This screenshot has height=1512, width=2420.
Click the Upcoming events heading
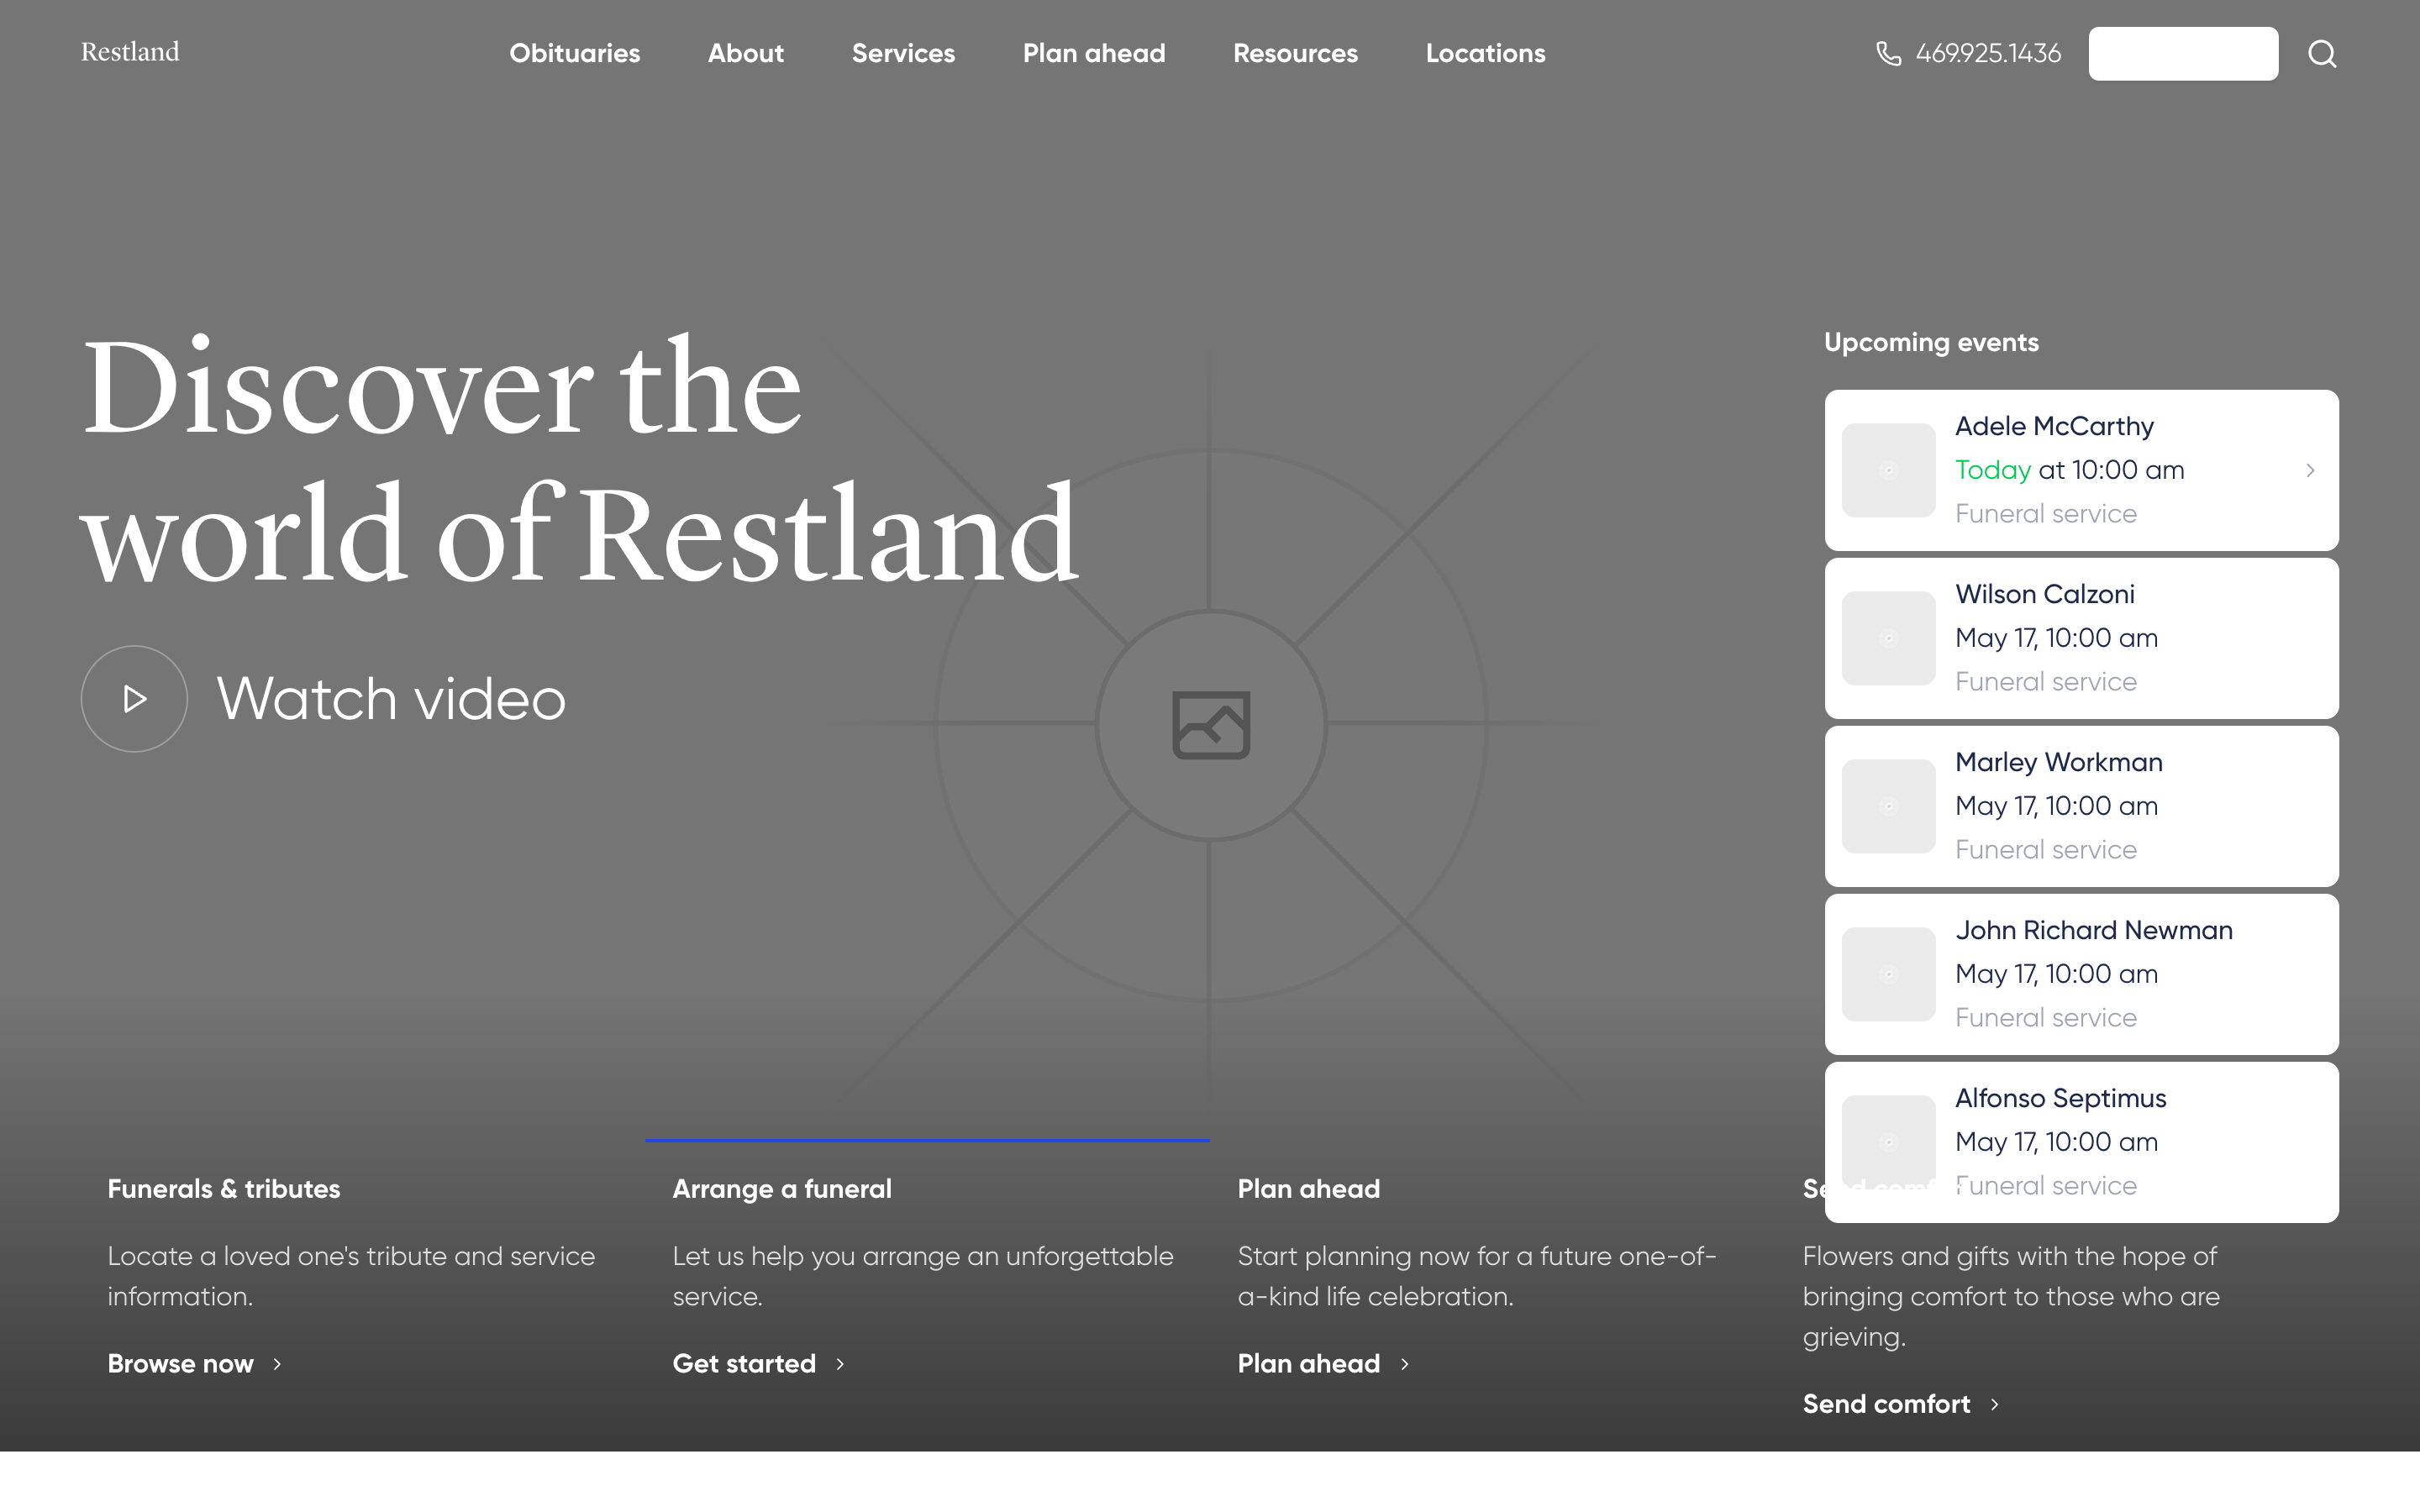pyautogui.click(x=1931, y=342)
